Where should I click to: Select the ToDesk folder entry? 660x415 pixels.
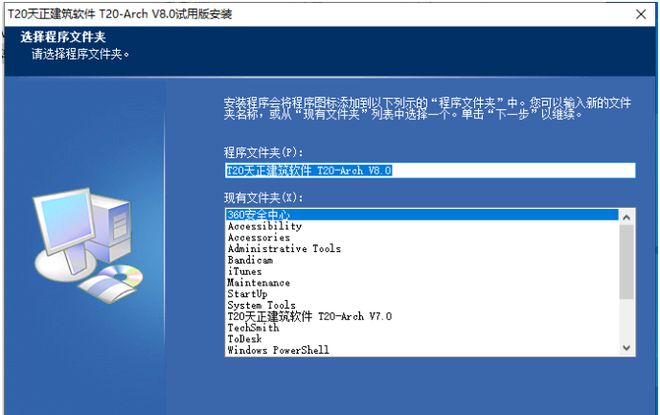tap(422, 339)
